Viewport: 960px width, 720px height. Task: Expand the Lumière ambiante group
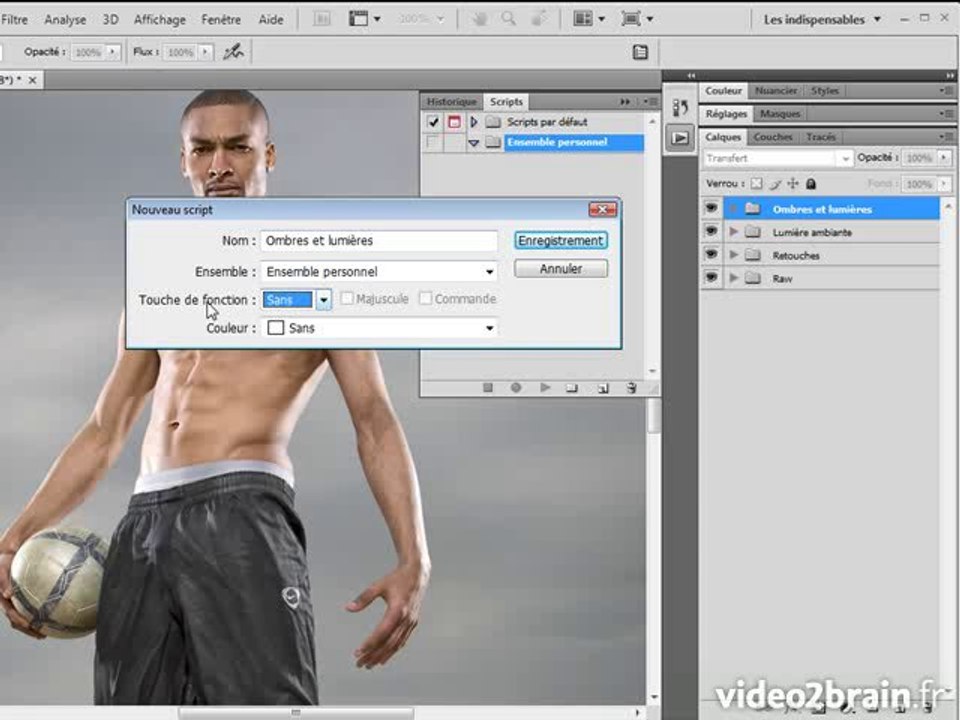733,231
